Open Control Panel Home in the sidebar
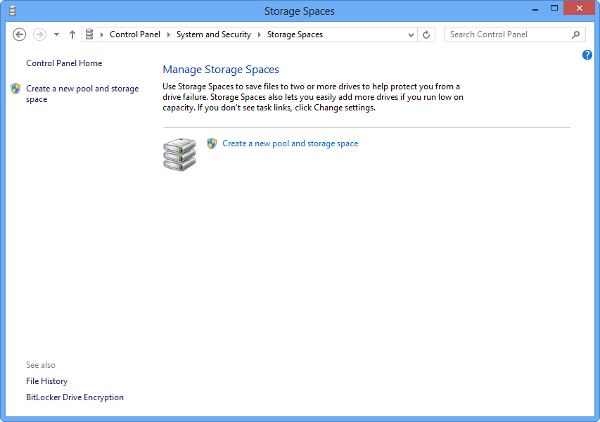 pyautogui.click(x=64, y=63)
